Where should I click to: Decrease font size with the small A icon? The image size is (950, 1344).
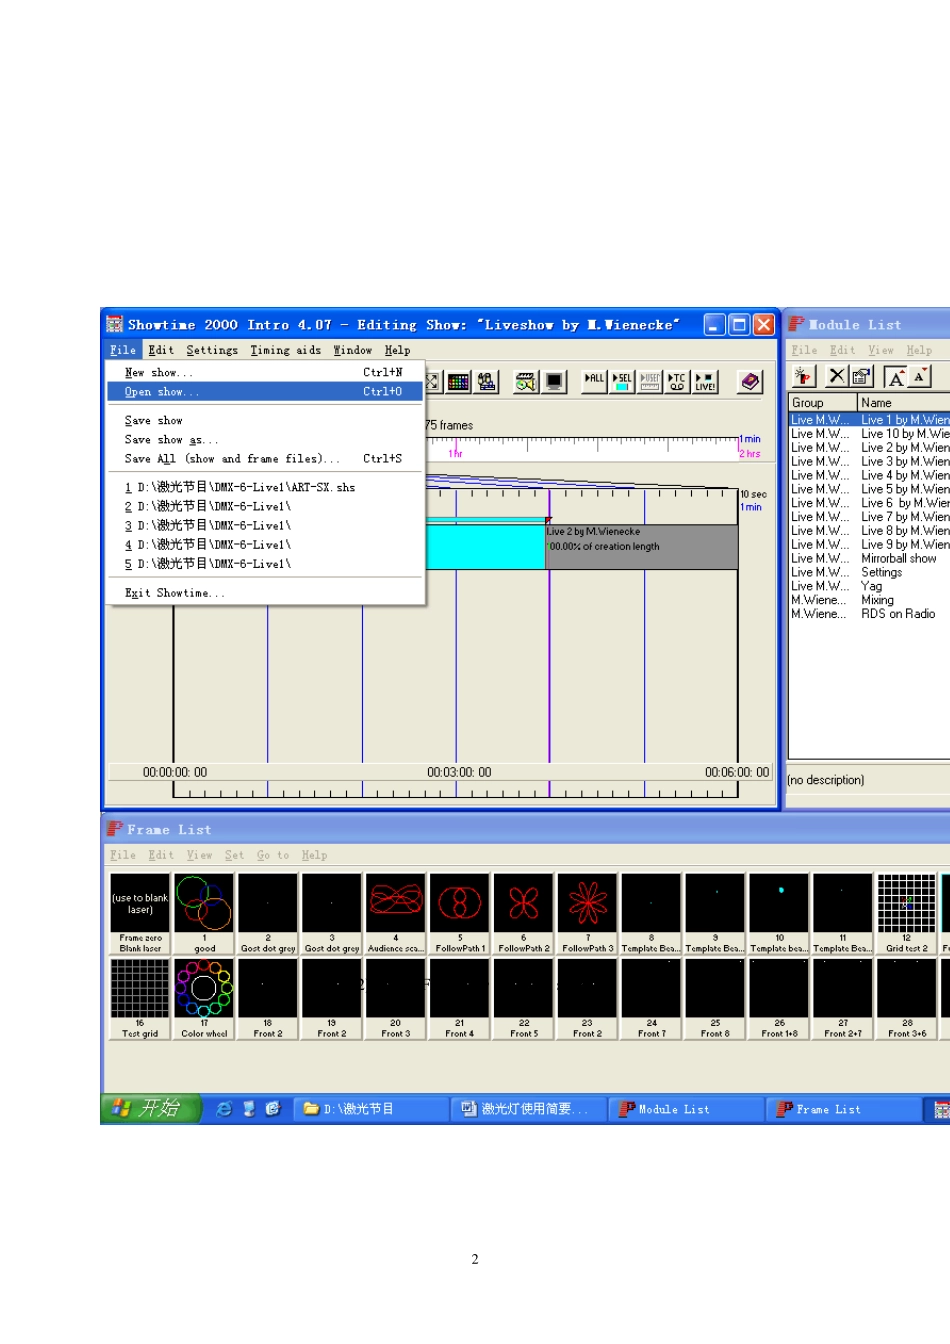[x=920, y=376]
